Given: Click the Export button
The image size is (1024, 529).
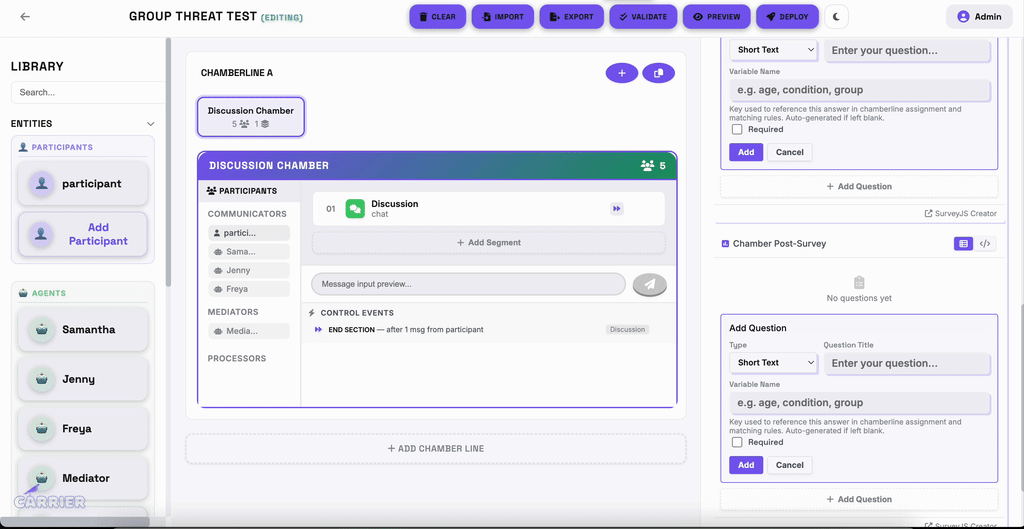Looking at the screenshot, I should tap(571, 17).
